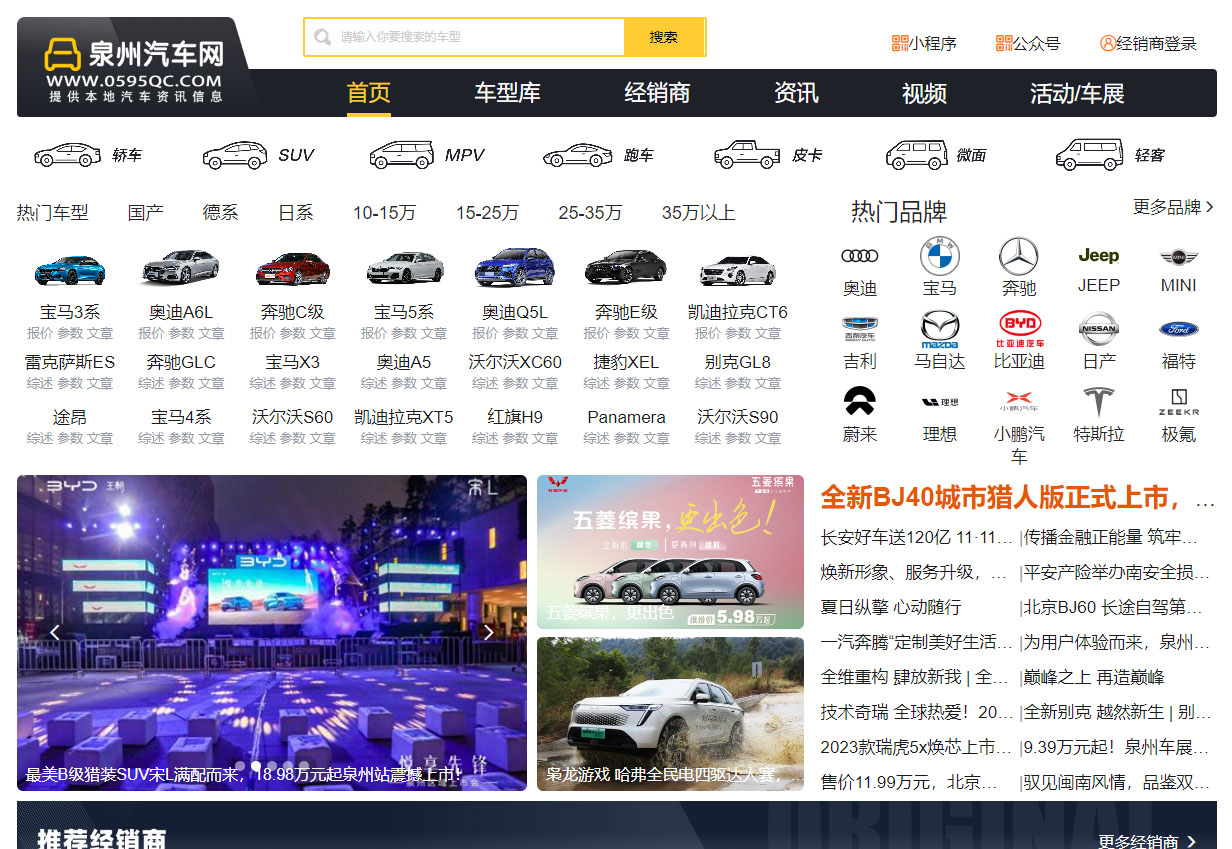Open the 沃尔沃XC60 model link

[515, 362]
